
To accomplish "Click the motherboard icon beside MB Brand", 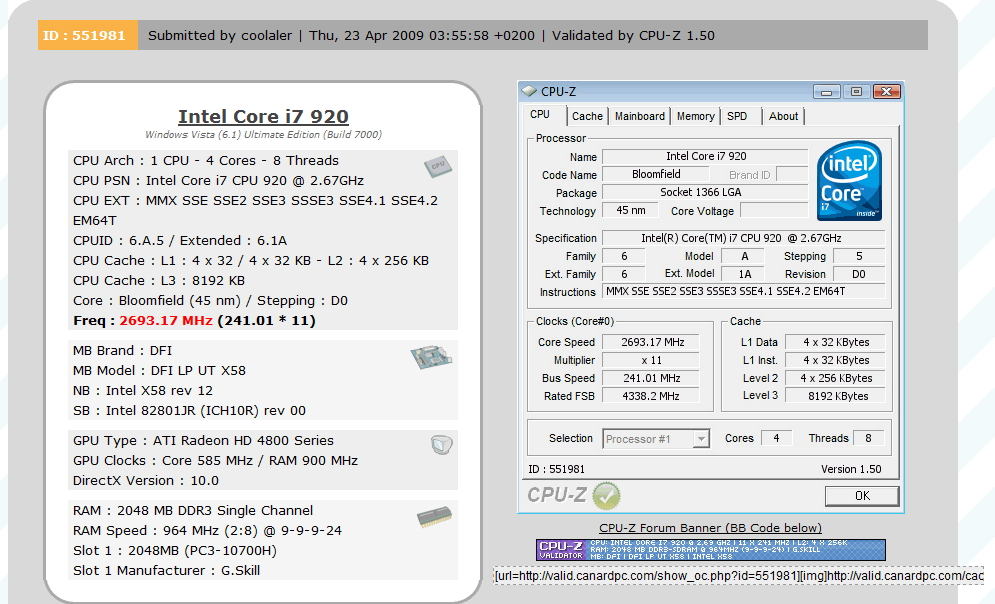I will tap(431, 357).
